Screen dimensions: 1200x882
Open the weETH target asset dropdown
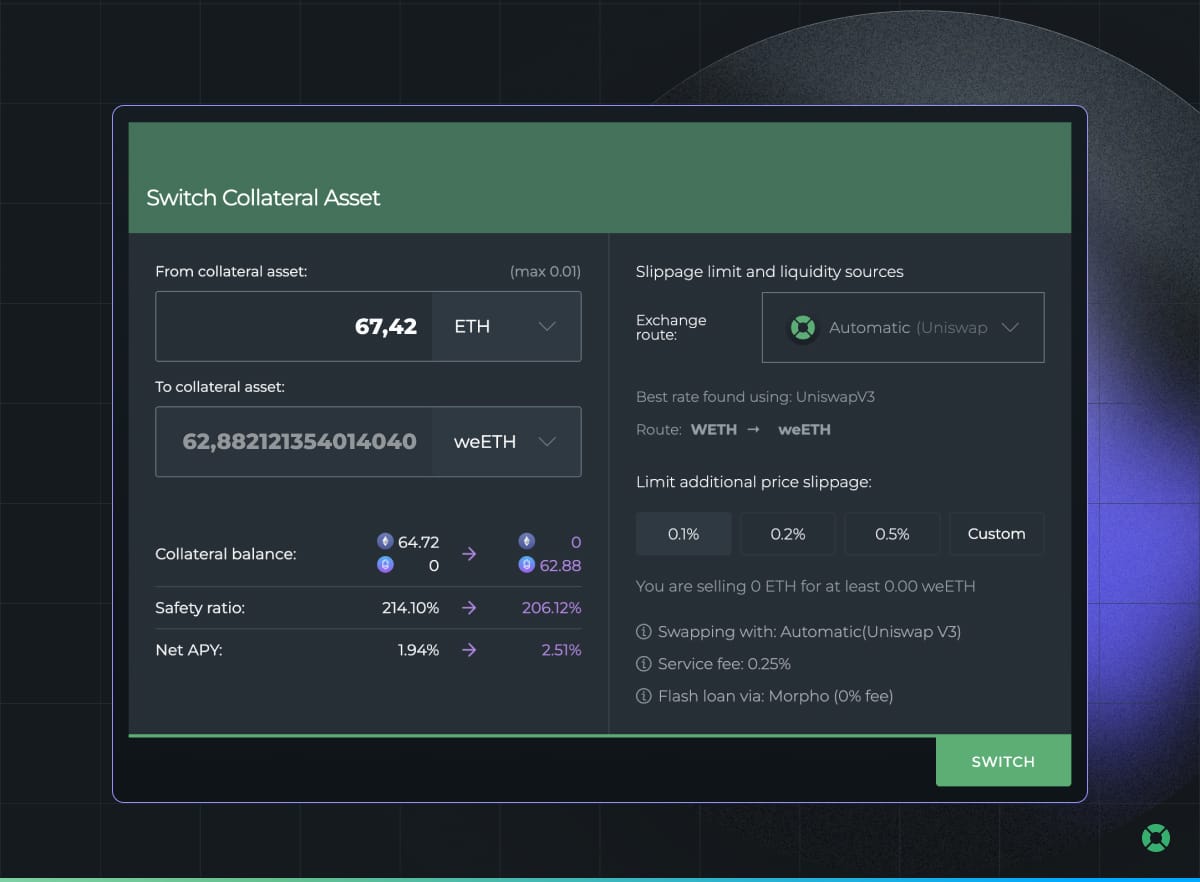coord(506,441)
